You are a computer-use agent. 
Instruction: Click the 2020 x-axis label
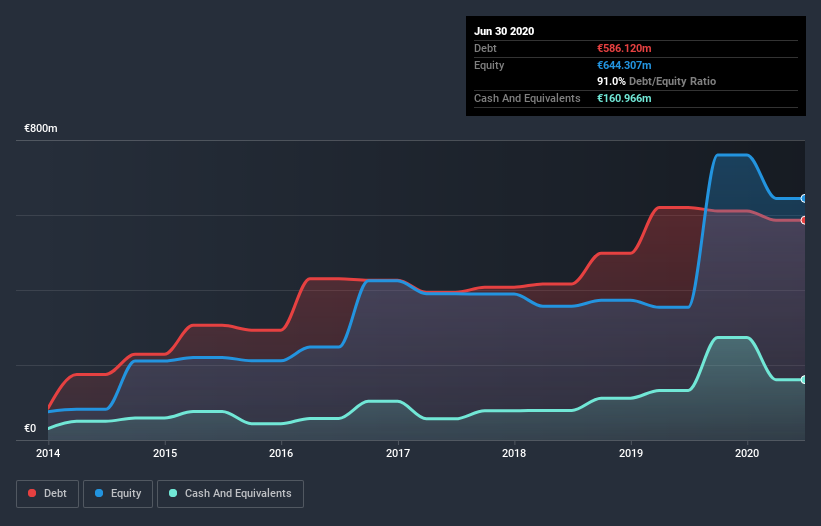pos(747,453)
